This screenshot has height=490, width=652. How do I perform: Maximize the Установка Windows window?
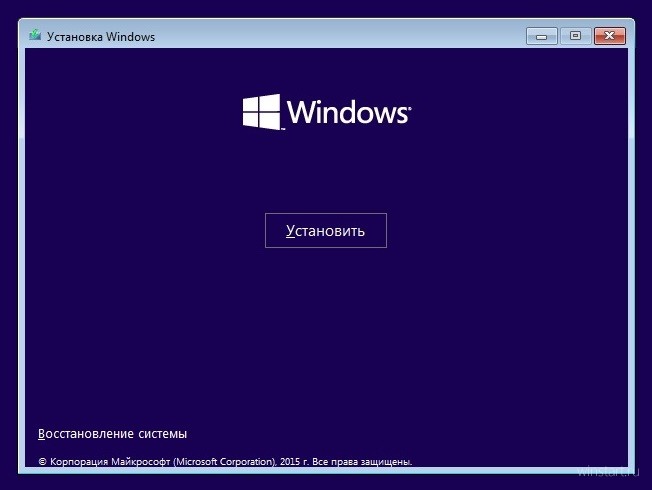pyautogui.click(x=575, y=36)
